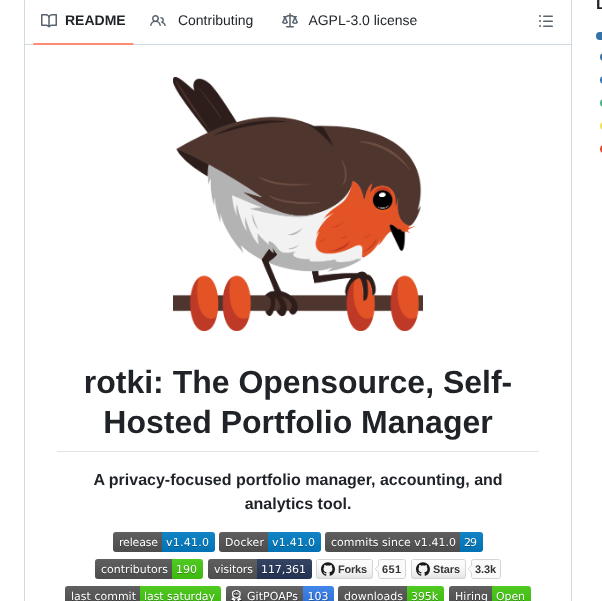Image resolution: width=602 pixels, height=601 pixels.
Task: Click the 3.3k stars count
Action: (x=485, y=569)
